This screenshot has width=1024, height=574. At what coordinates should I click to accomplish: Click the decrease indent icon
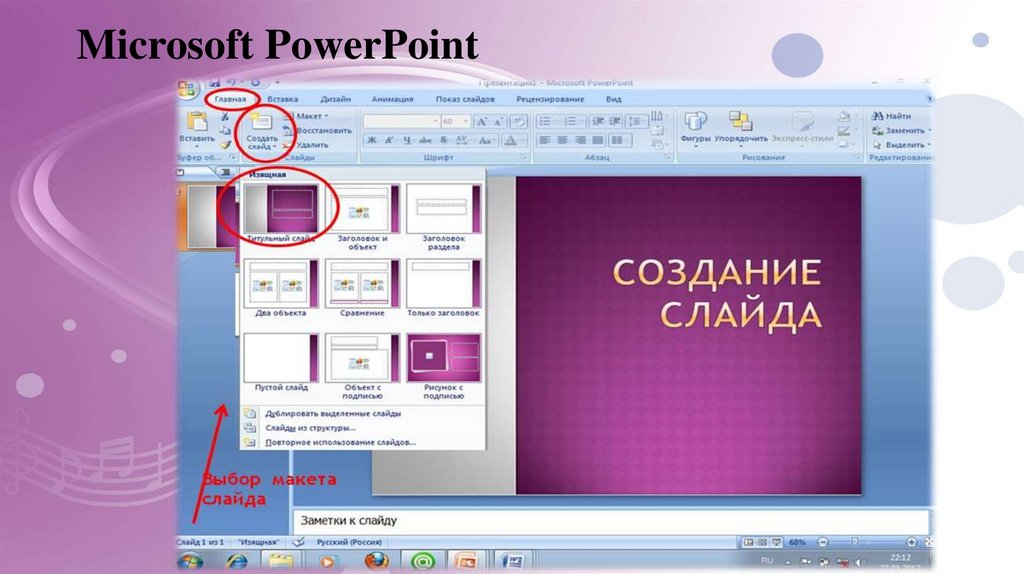tap(597, 121)
